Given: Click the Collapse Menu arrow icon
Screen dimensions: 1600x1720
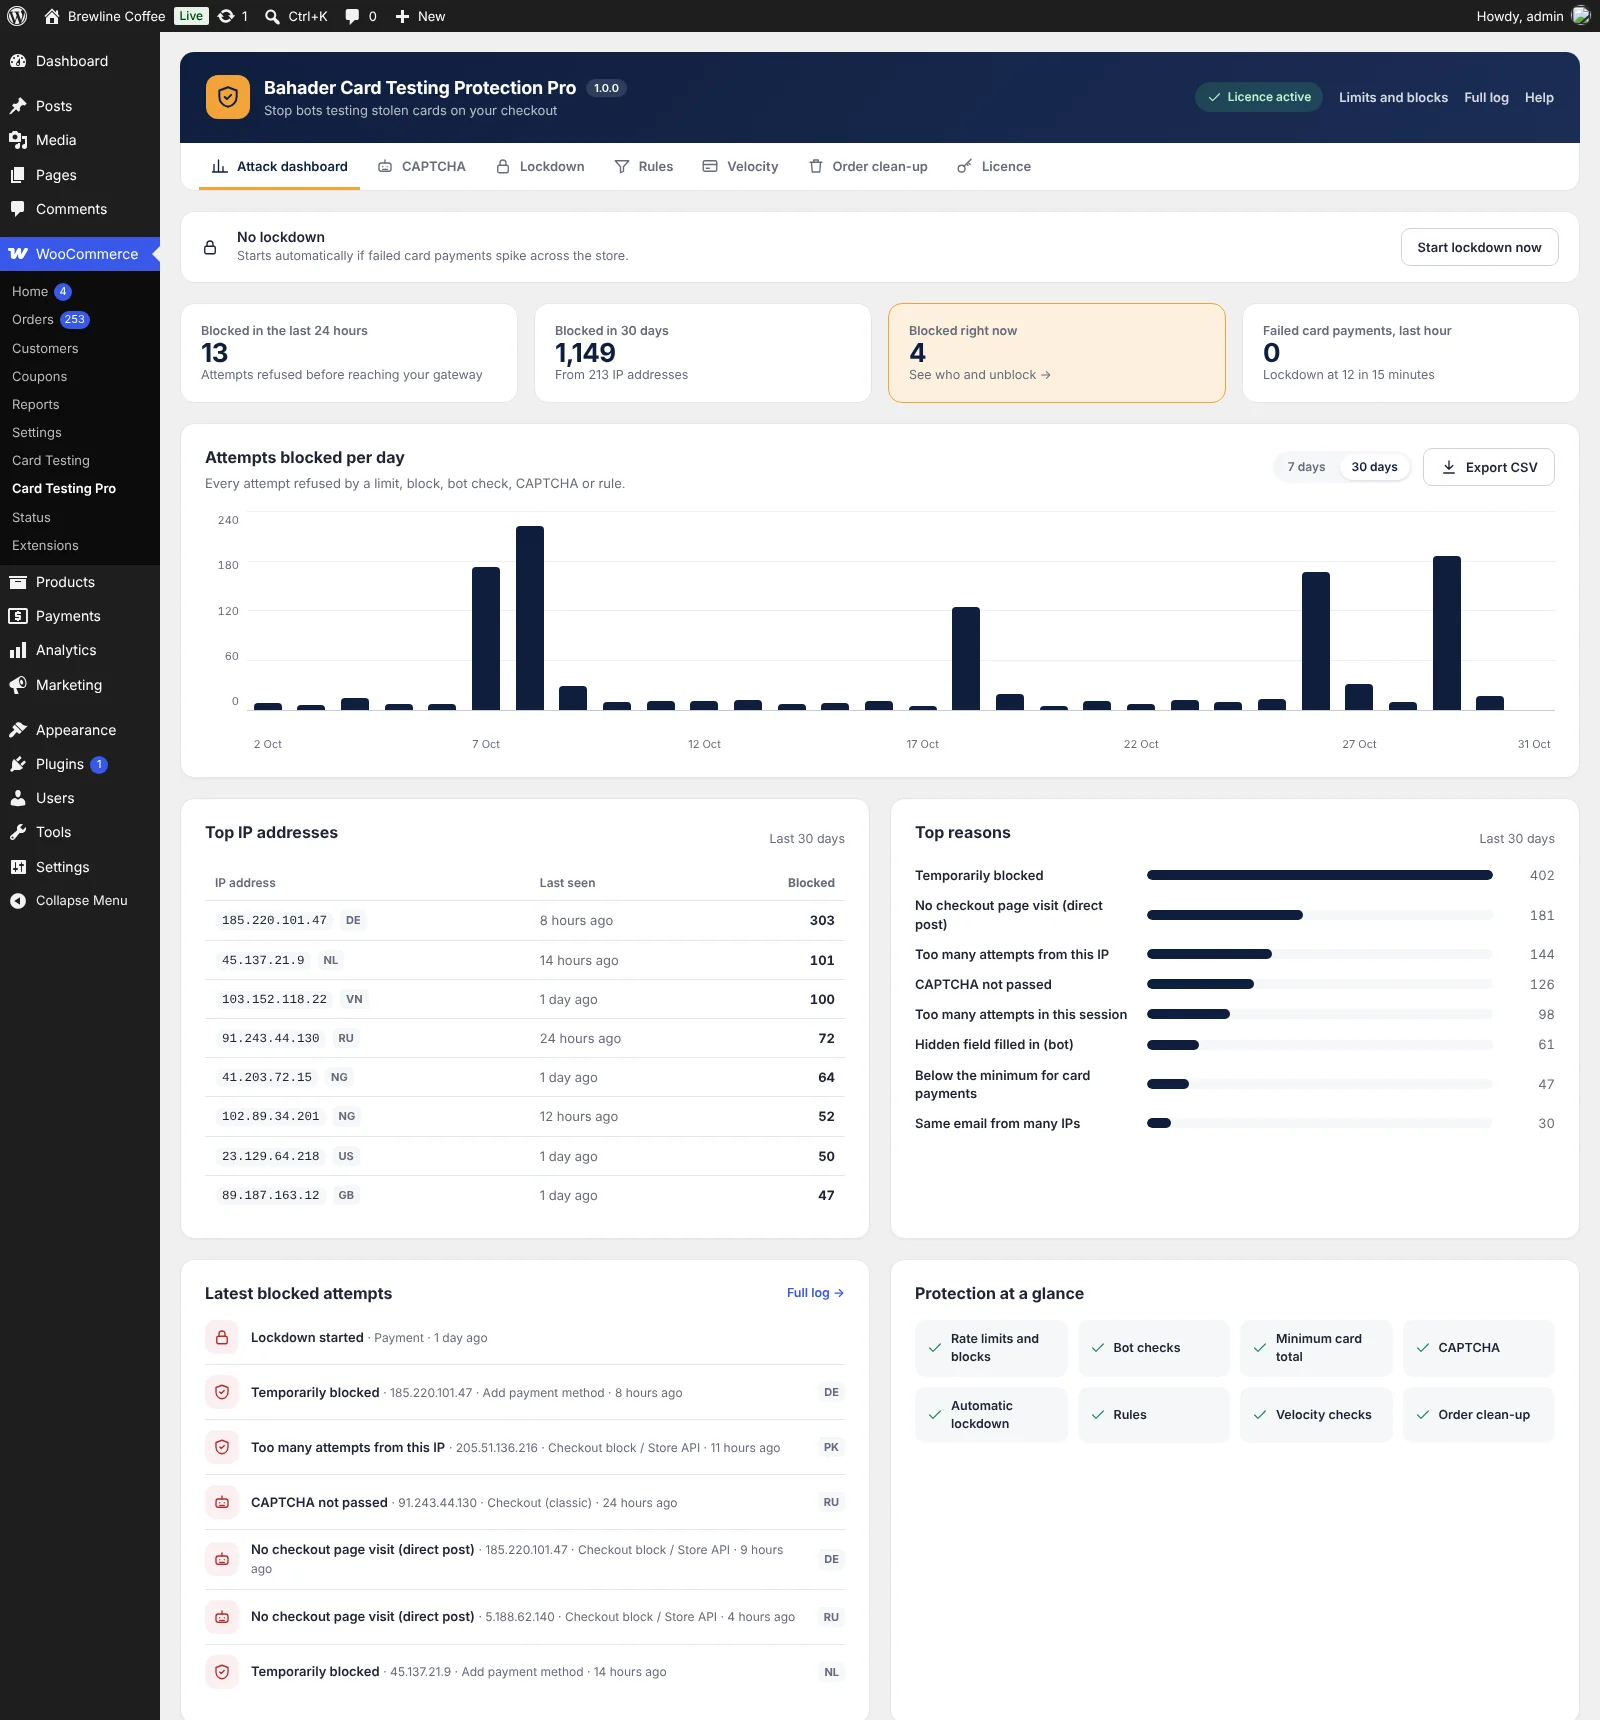Looking at the screenshot, I should click(x=18, y=900).
